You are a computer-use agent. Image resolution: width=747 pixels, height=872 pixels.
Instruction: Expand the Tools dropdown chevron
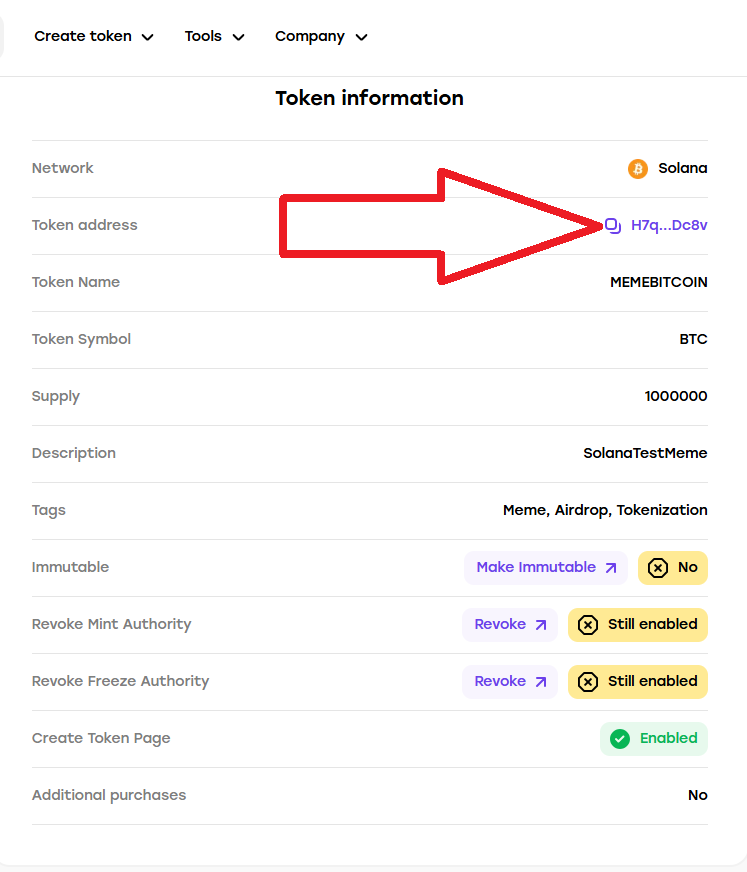tap(239, 37)
